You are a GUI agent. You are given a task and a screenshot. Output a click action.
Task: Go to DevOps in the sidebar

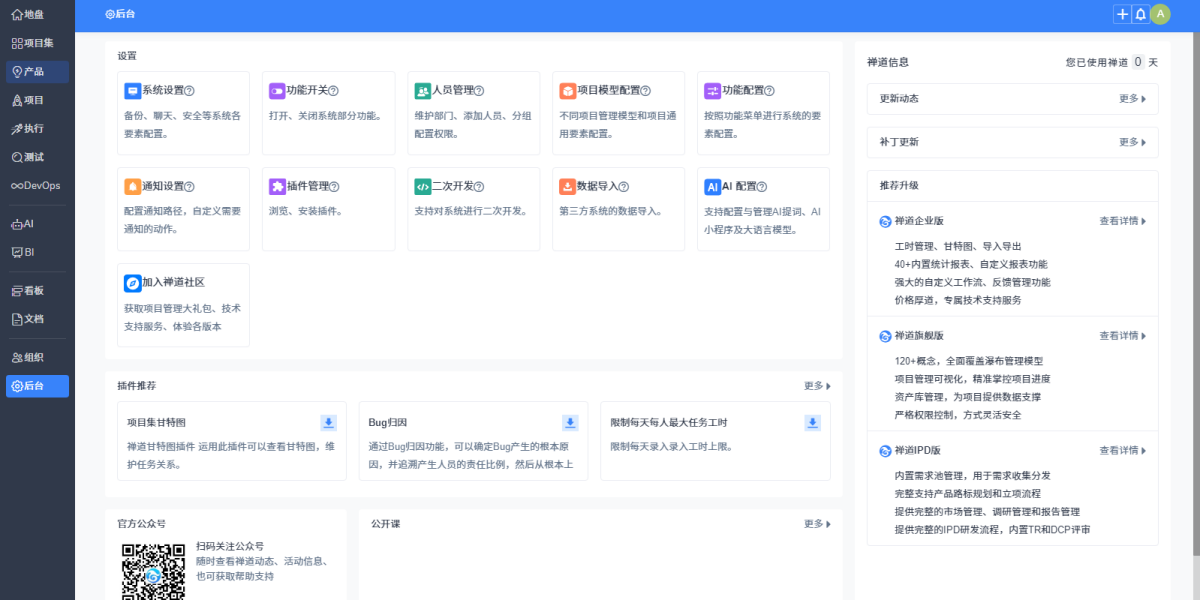(x=37, y=185)
